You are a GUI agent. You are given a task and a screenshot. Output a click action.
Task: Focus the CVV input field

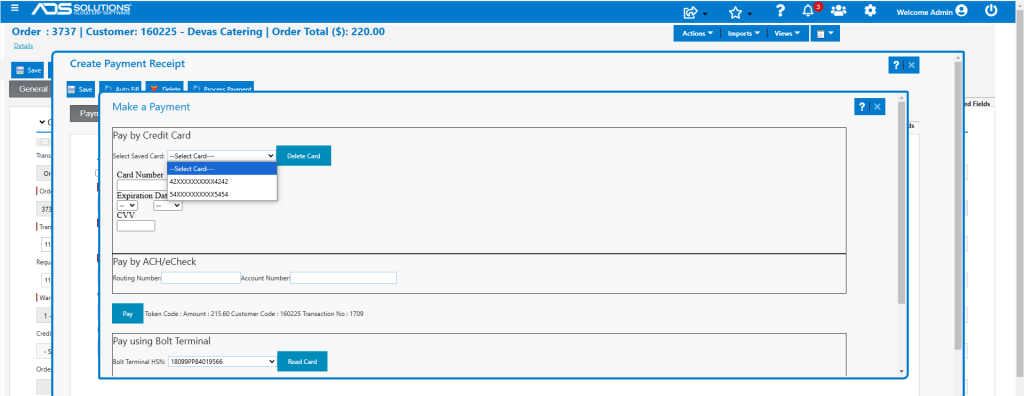tap(136, 226)
